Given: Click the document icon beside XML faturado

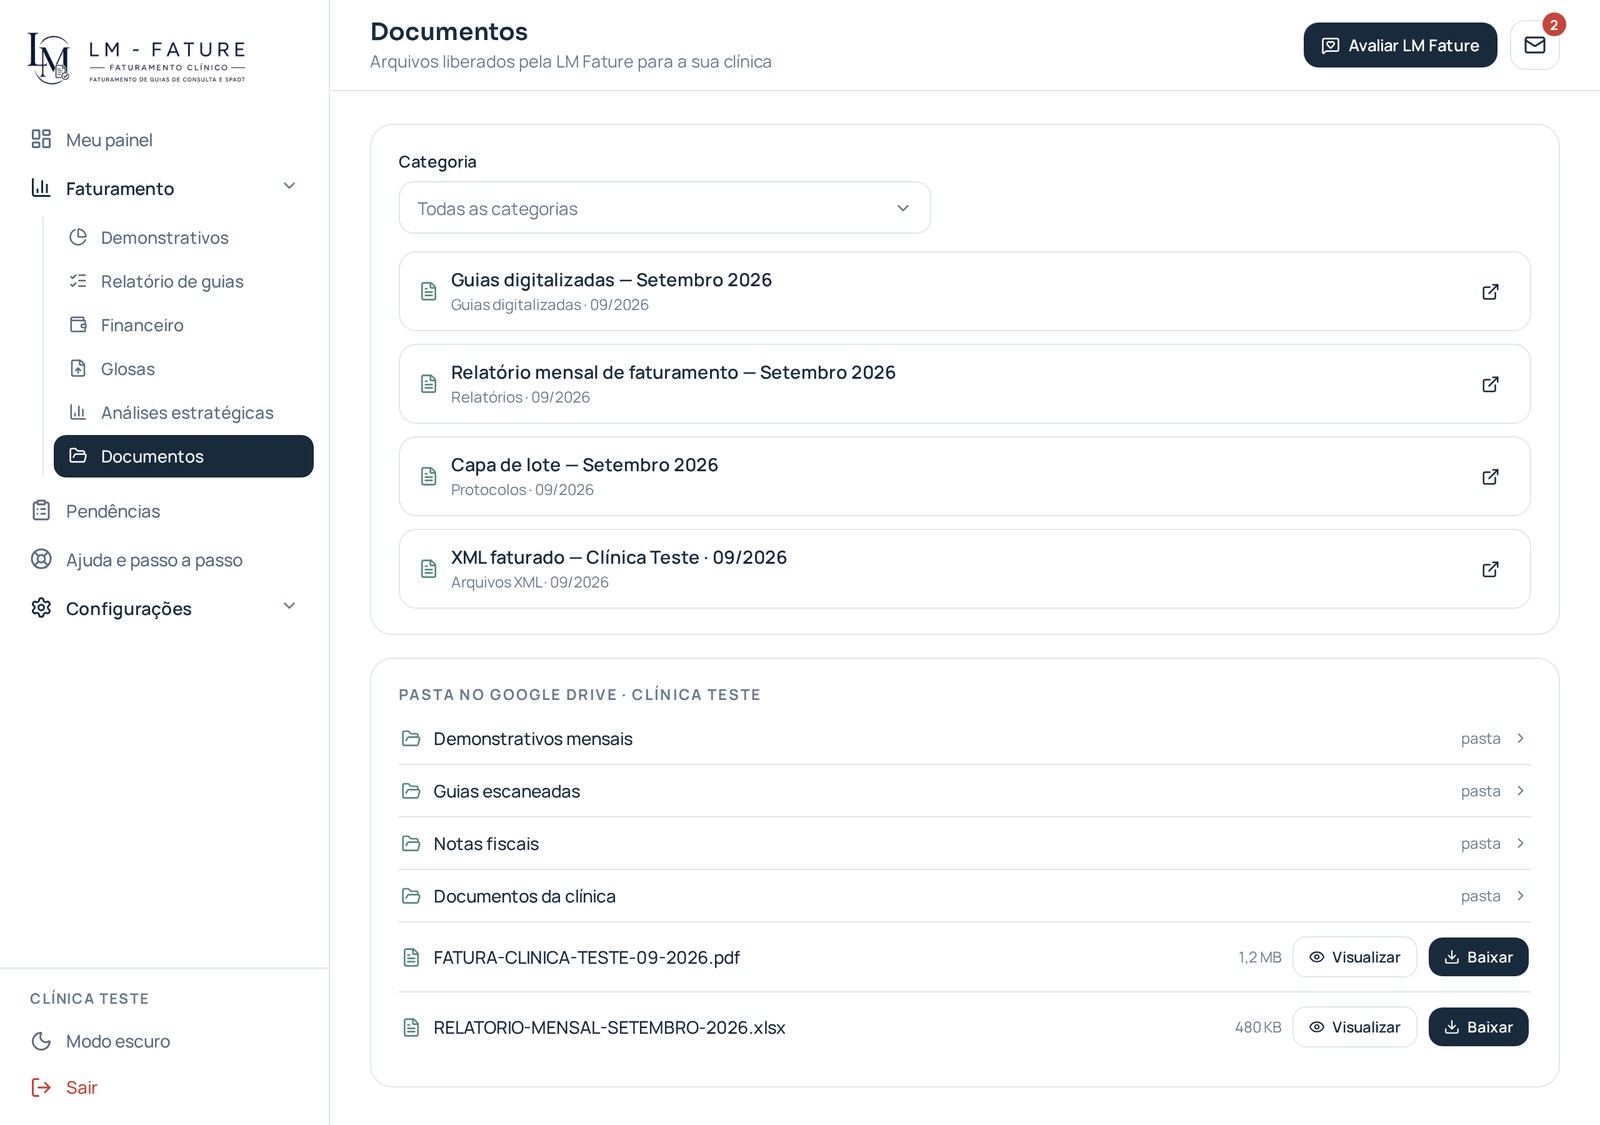Looking at the screenshot, I should (429, 569).
